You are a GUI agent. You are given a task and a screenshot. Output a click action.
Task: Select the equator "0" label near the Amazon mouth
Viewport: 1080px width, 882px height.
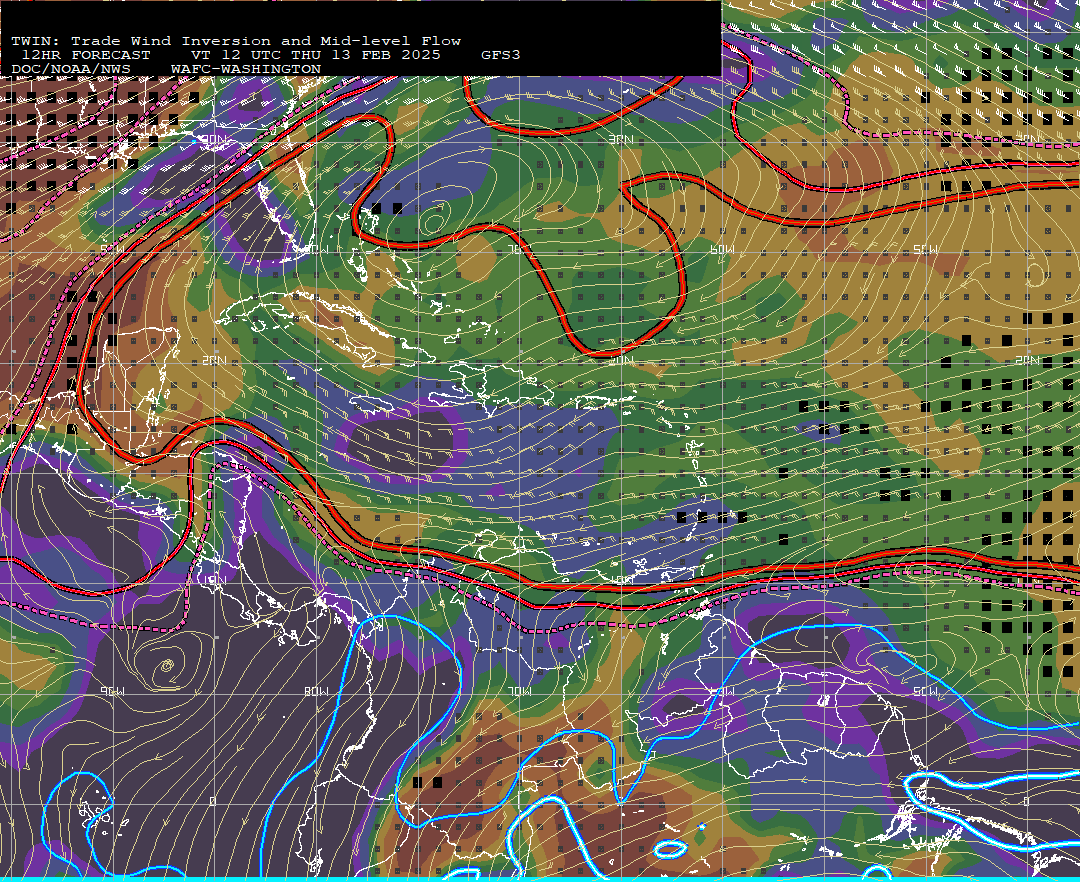coord(1026,801)
